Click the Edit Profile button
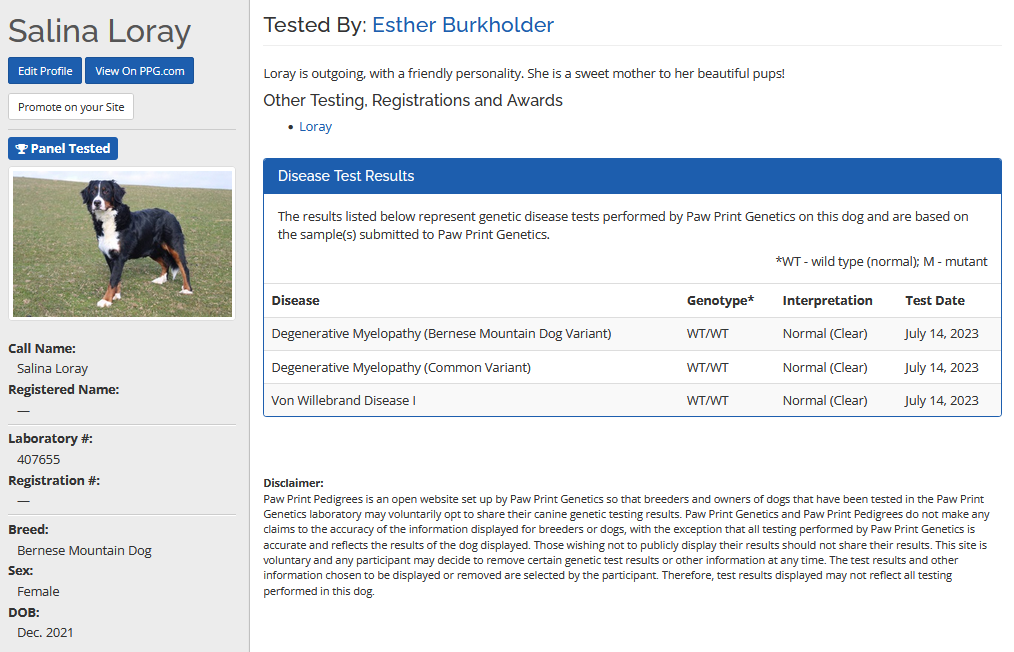The height and width of the screenshot is (652, 1014). click(x=45, y=71)
